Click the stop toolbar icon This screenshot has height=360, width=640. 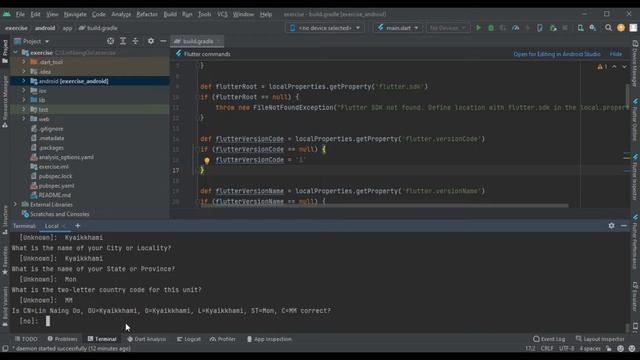pos(565,28)
